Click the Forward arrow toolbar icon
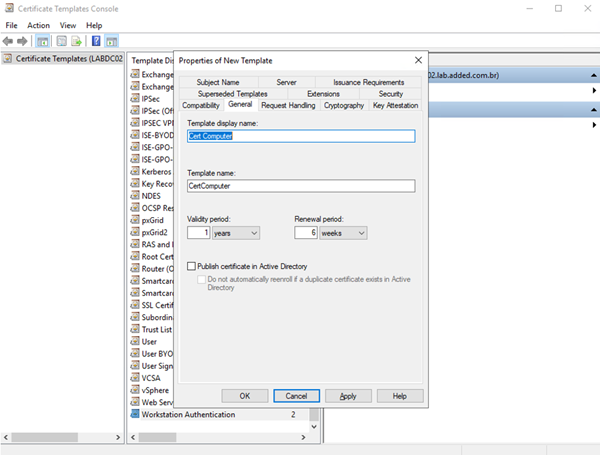Image resolution: width=600 pixels, height=455 pixels. click(22, 41)
